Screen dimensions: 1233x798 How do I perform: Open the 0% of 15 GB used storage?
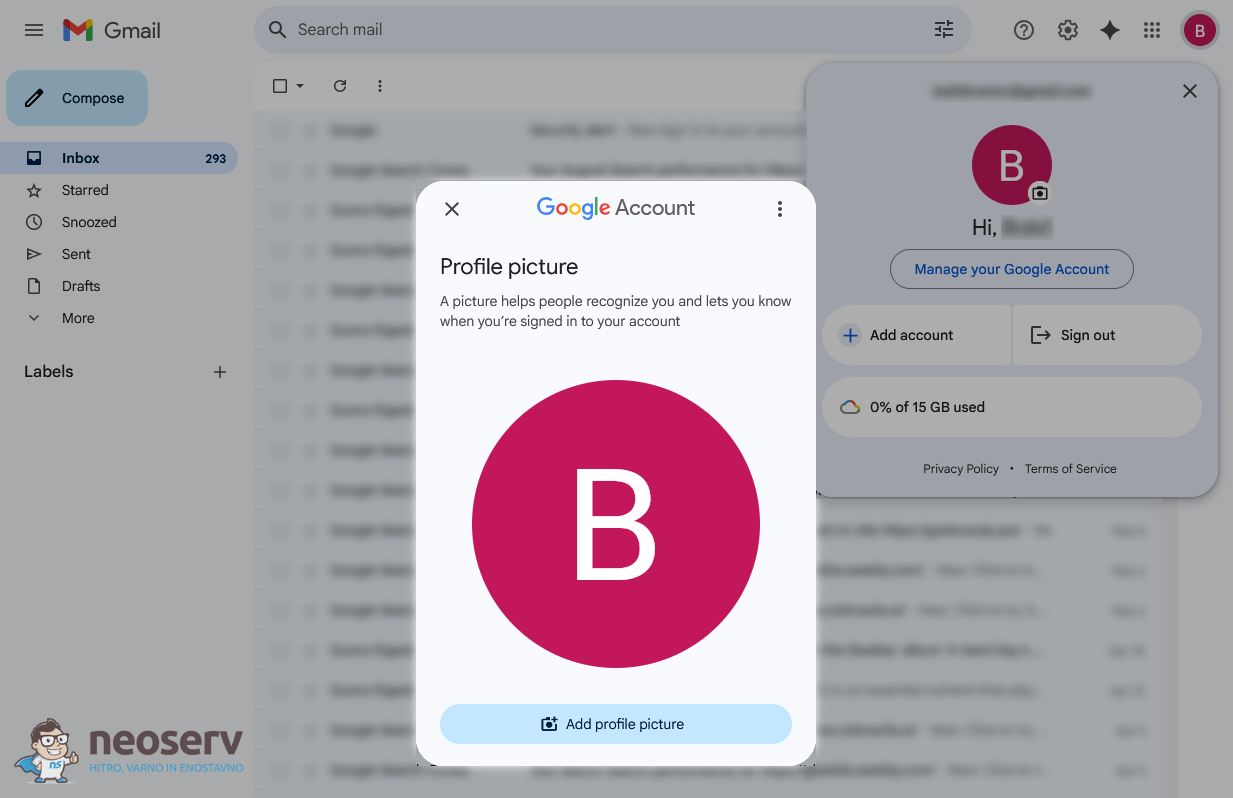click(x=1012, y=407)
